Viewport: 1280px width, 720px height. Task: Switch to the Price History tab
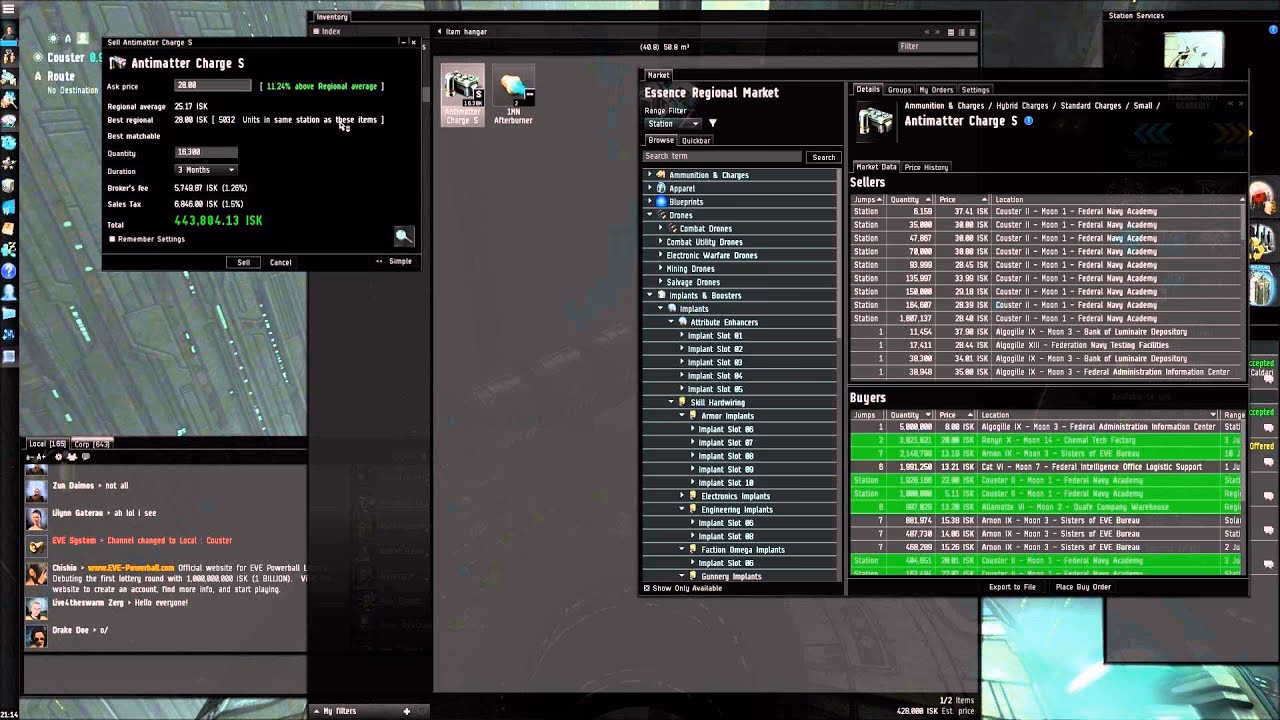(926, 167)
